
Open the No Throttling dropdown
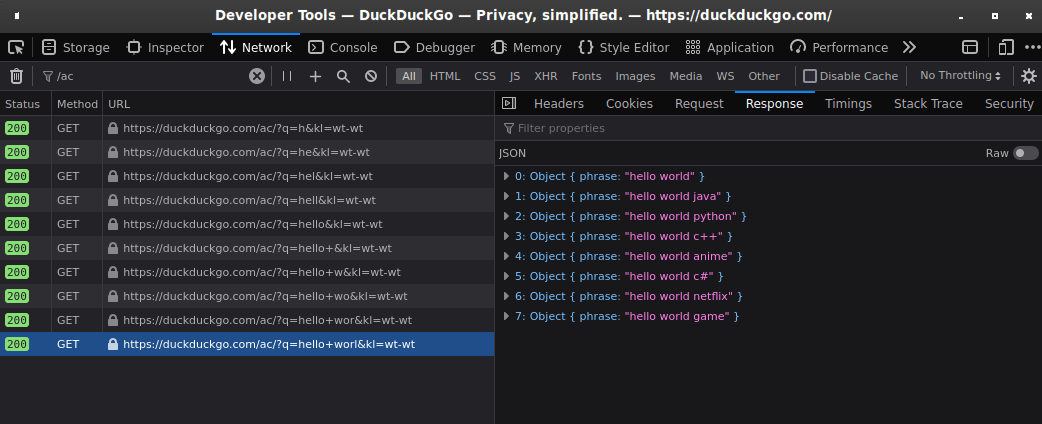tap(960, 76)
